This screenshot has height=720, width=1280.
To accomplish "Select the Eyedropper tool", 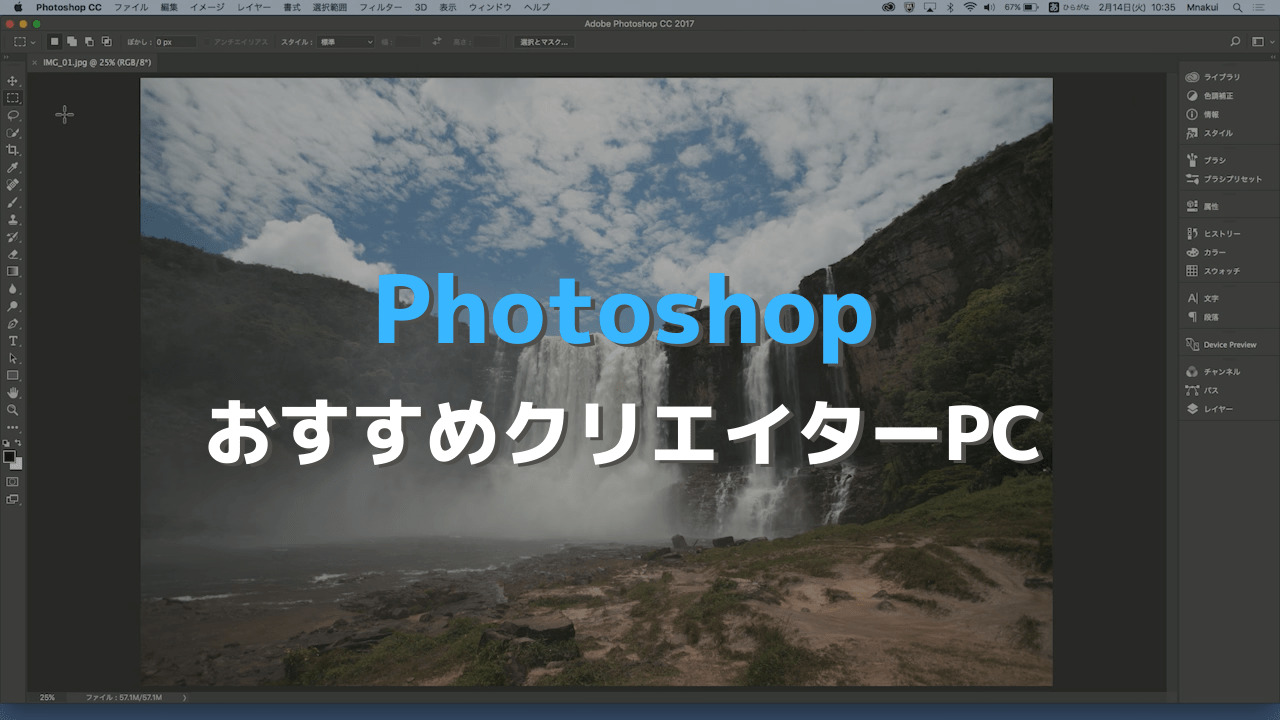I will [13, 167].
